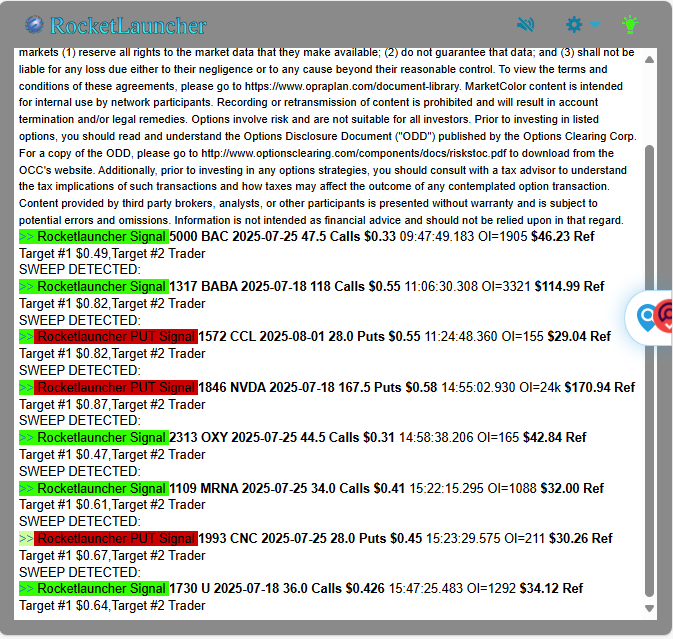This screenshot has width=673, height=639.
Task: Click the pale arrows before the CNC PUT signal
Action: (27, 539)
